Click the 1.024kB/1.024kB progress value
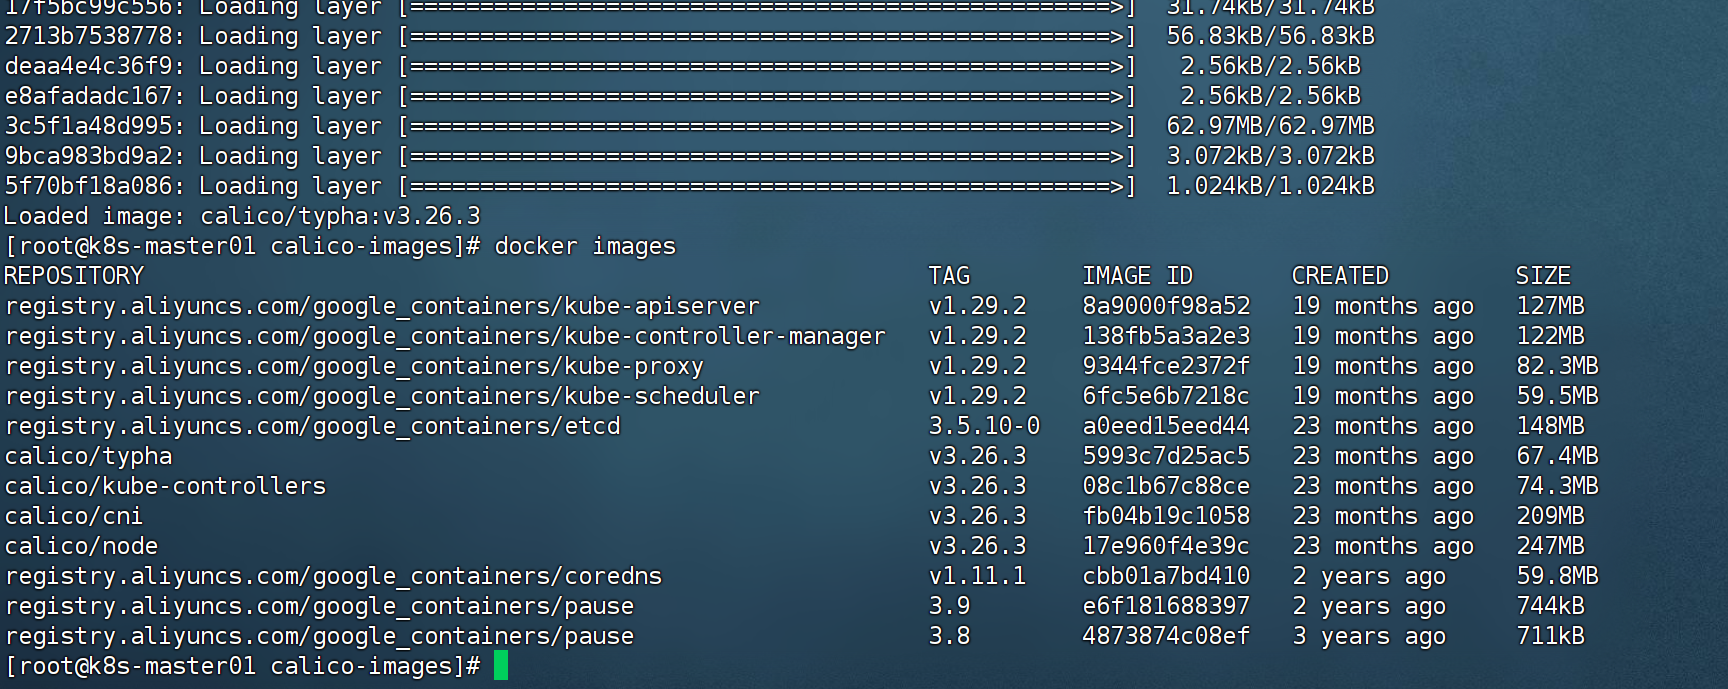The width and height of the screenshot is (1728, 689). pos(1270,186)
